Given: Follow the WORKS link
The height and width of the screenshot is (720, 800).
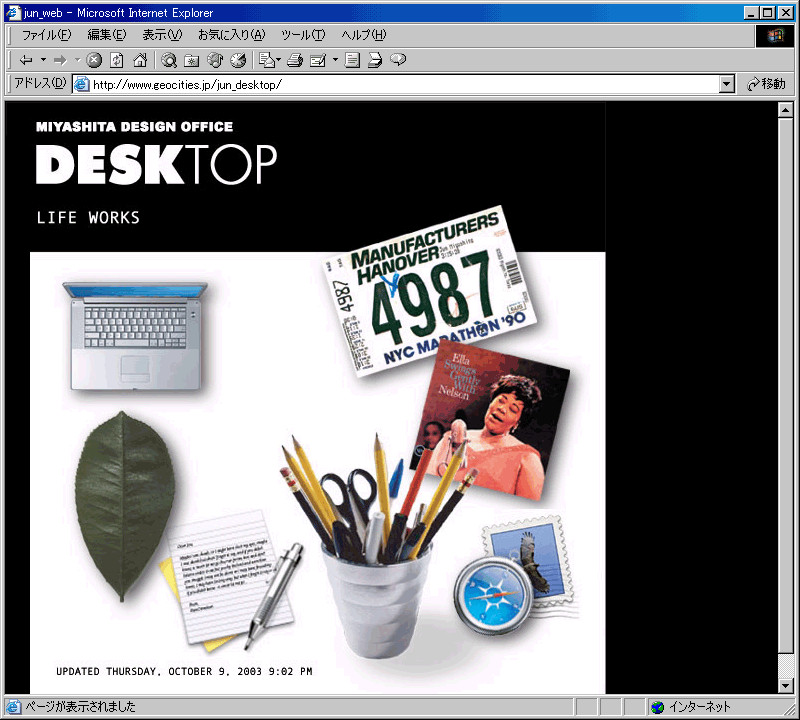Looking at the screenshot, I should [114, 218].
